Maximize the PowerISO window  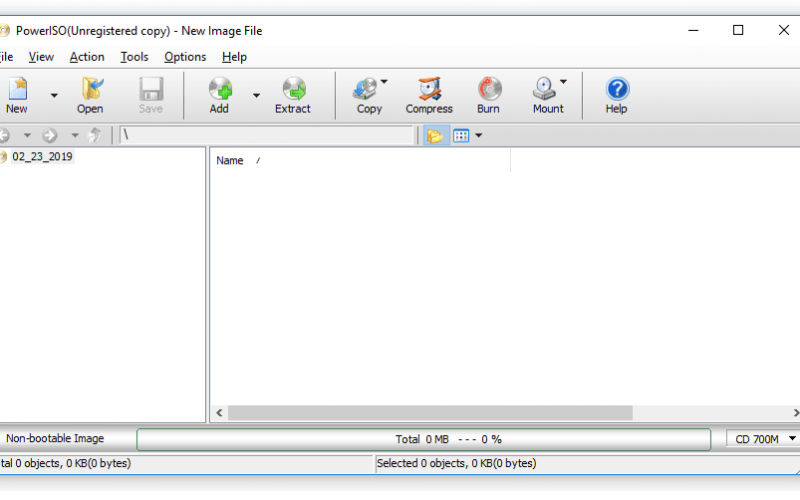coord(738,31)
